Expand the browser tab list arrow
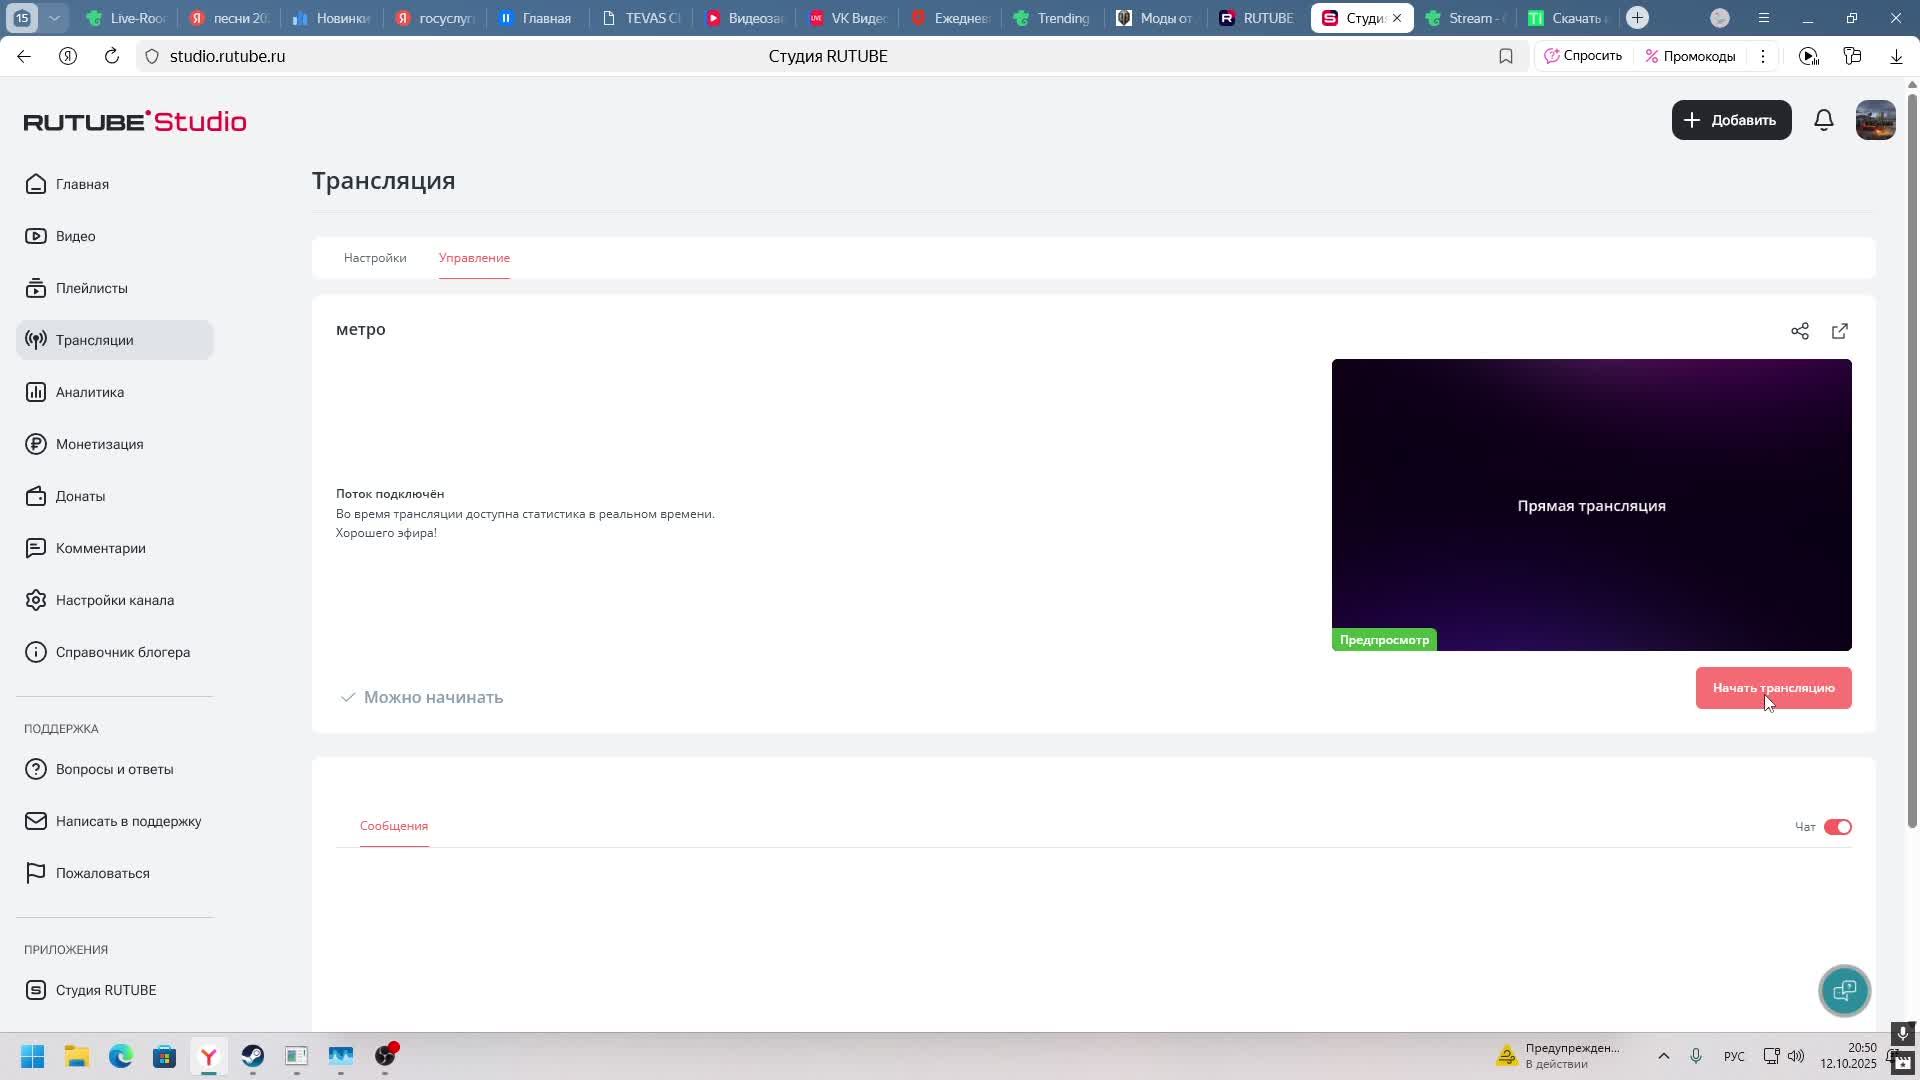 (x=55, y=17)
